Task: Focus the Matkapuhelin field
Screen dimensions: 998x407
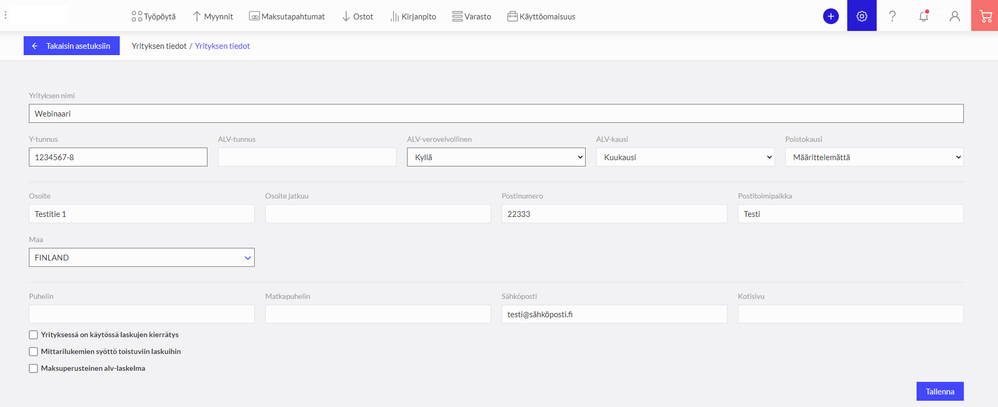Action: 378,314
